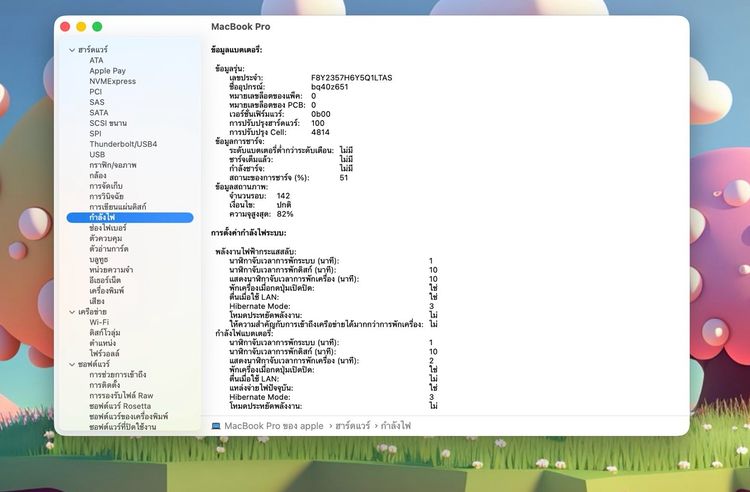Click the MacBook Pro window title
This screenshot has height=492, width=750.
tap(241, 27)
